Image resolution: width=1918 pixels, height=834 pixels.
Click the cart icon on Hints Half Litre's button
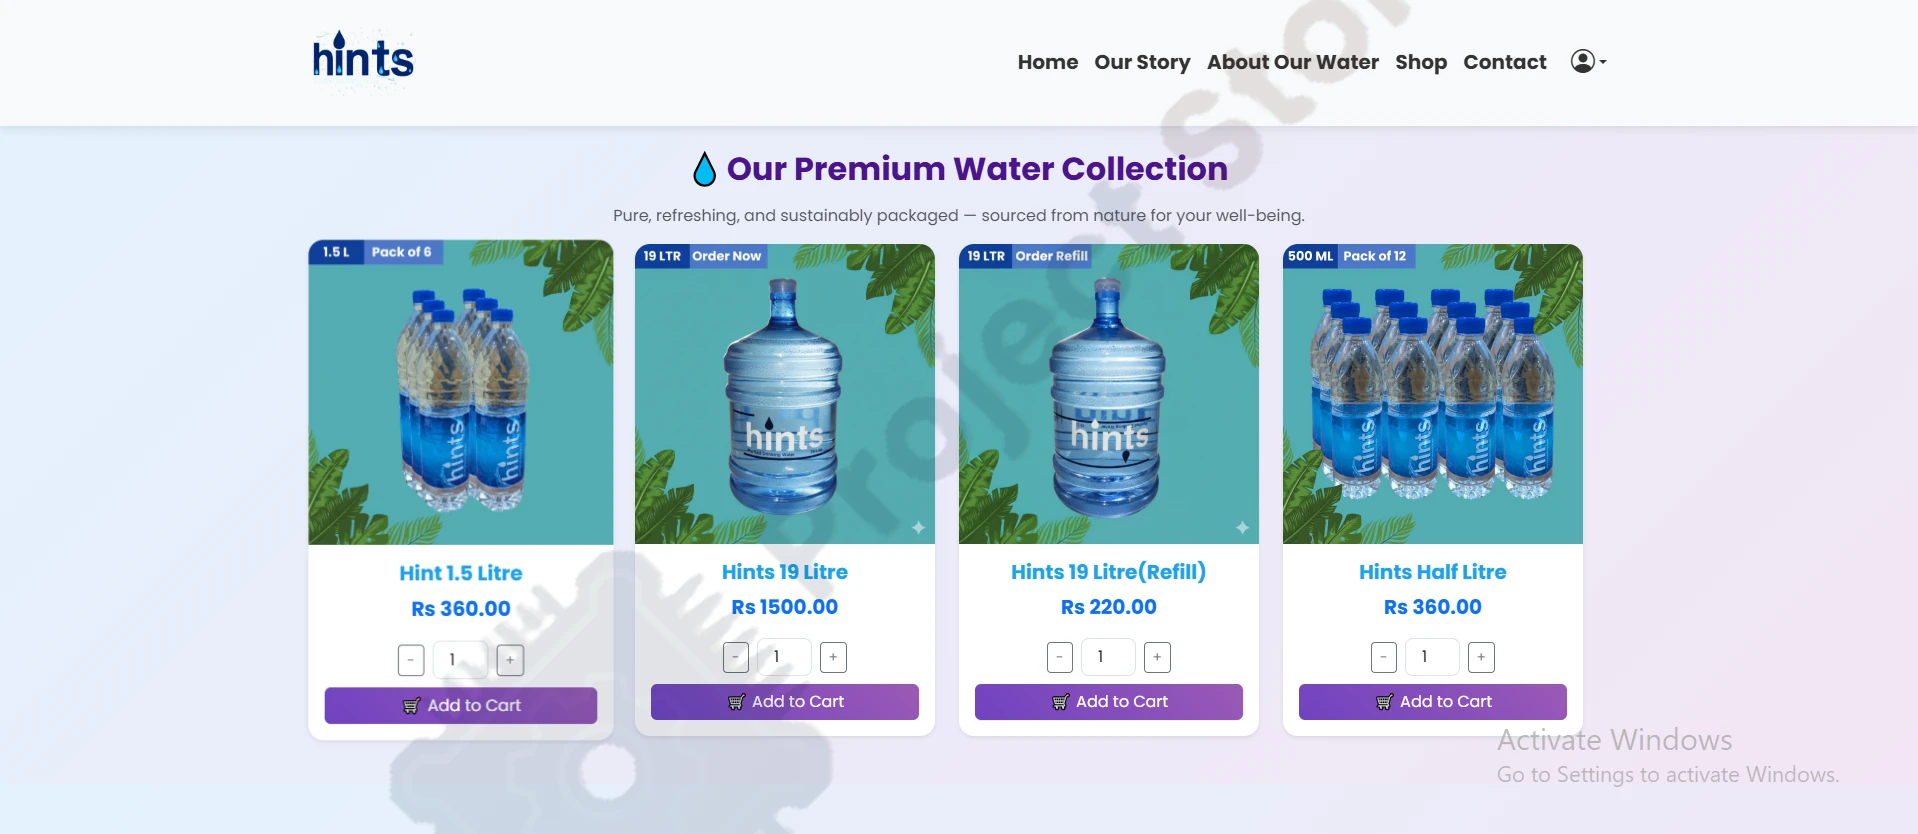pyautogui.click(x=1385, y=701)
